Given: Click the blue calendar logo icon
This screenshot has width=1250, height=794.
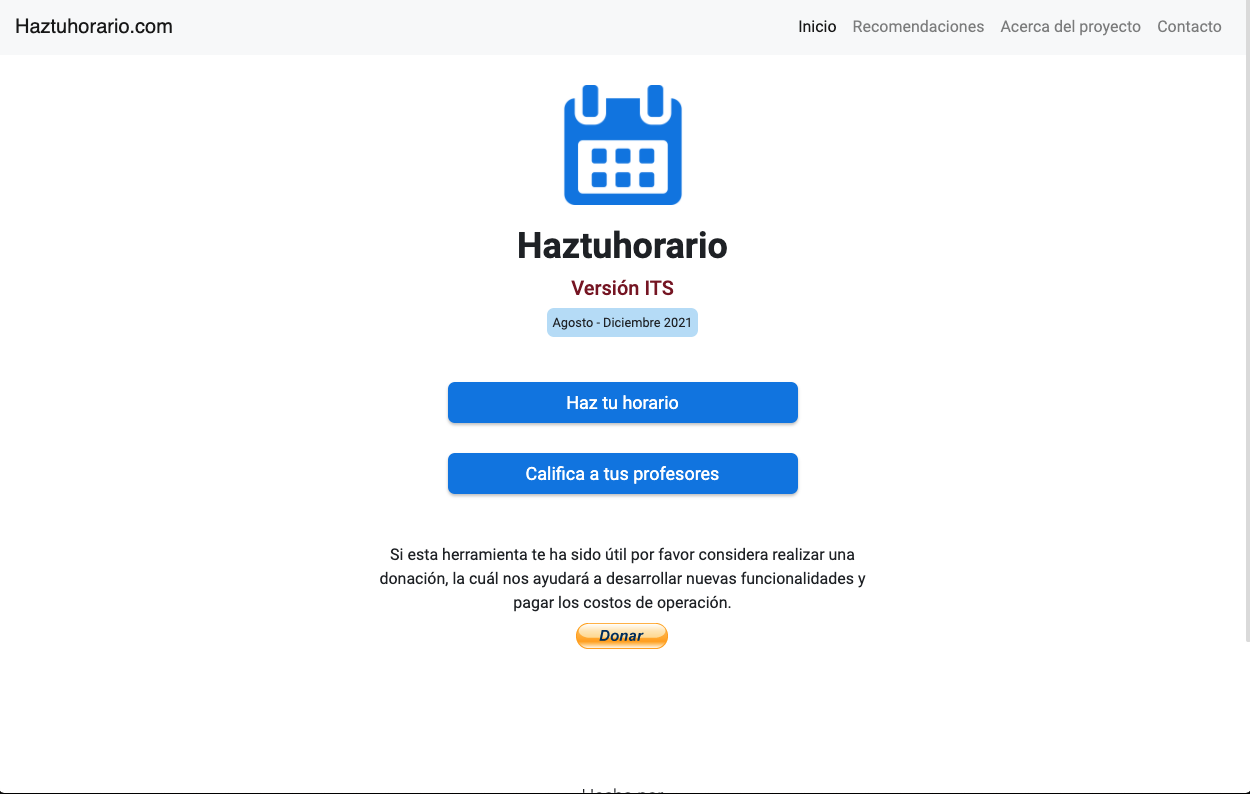Looking at the screenshot, I should [x=622, y=145].
